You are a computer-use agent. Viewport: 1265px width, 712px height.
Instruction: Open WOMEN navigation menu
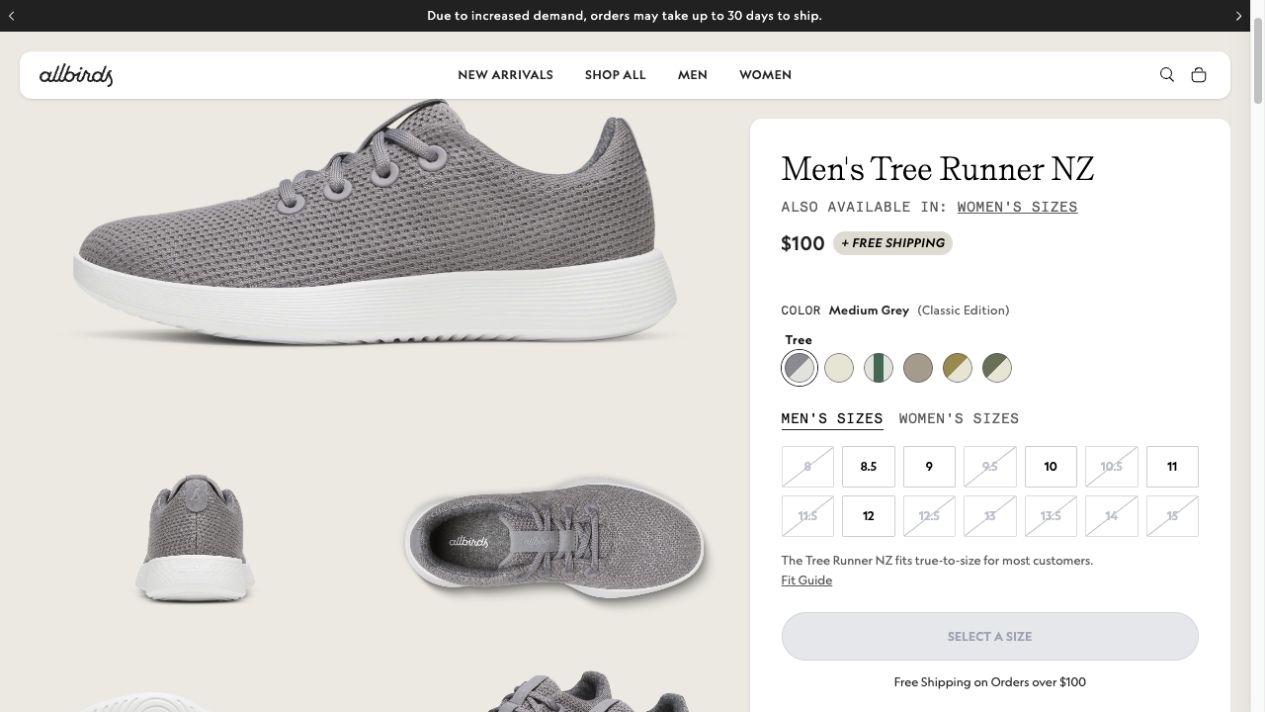[x=765, y=75]
